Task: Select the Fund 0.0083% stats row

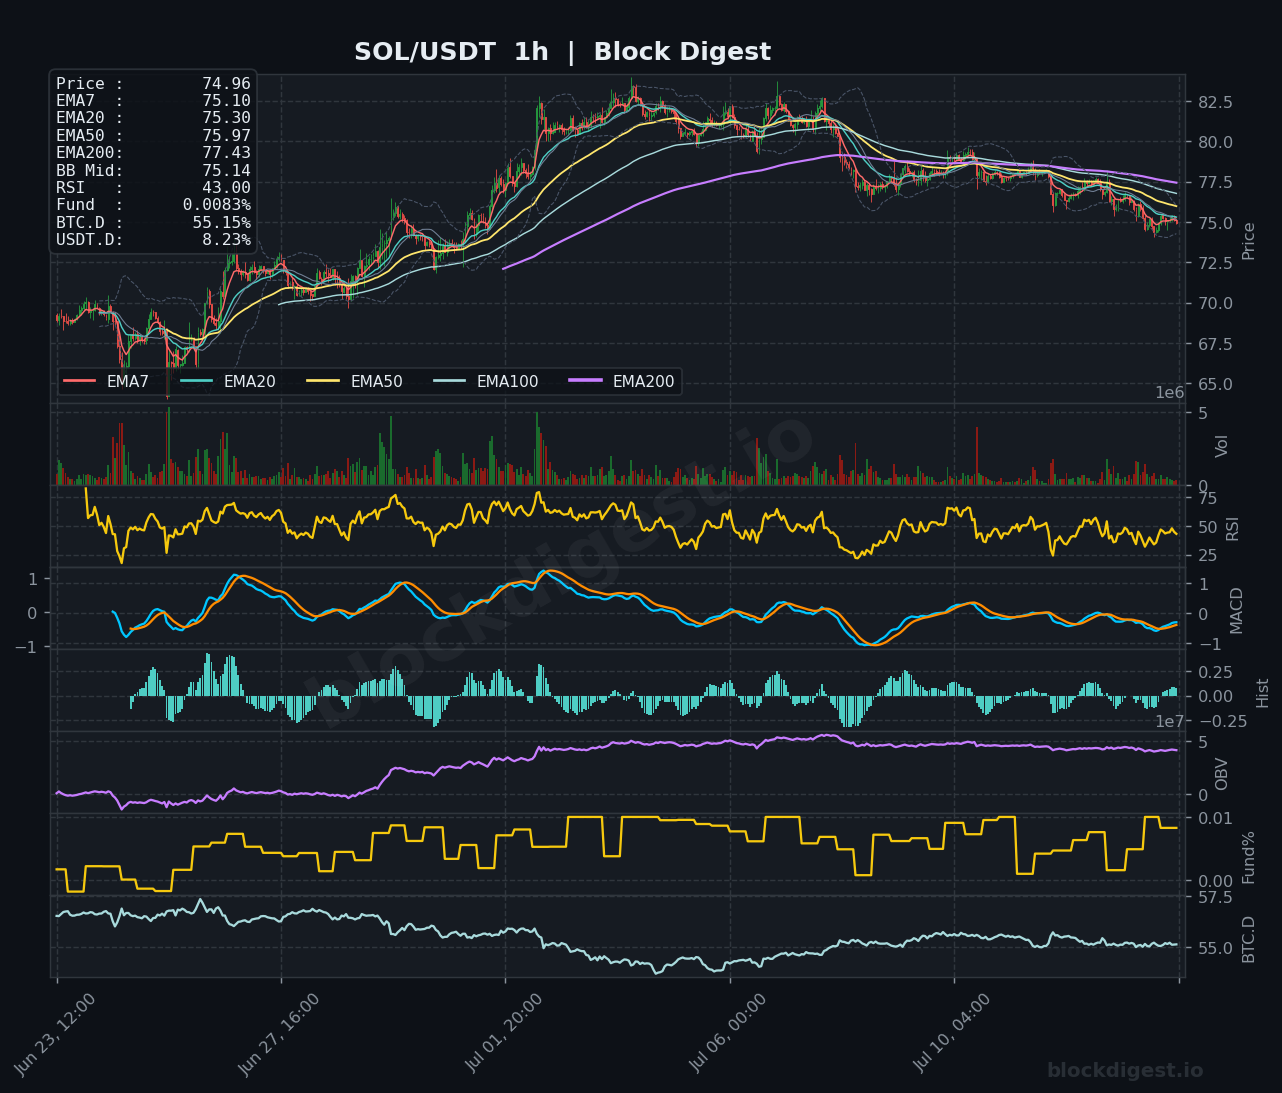Action: click(x=153, y=205)
